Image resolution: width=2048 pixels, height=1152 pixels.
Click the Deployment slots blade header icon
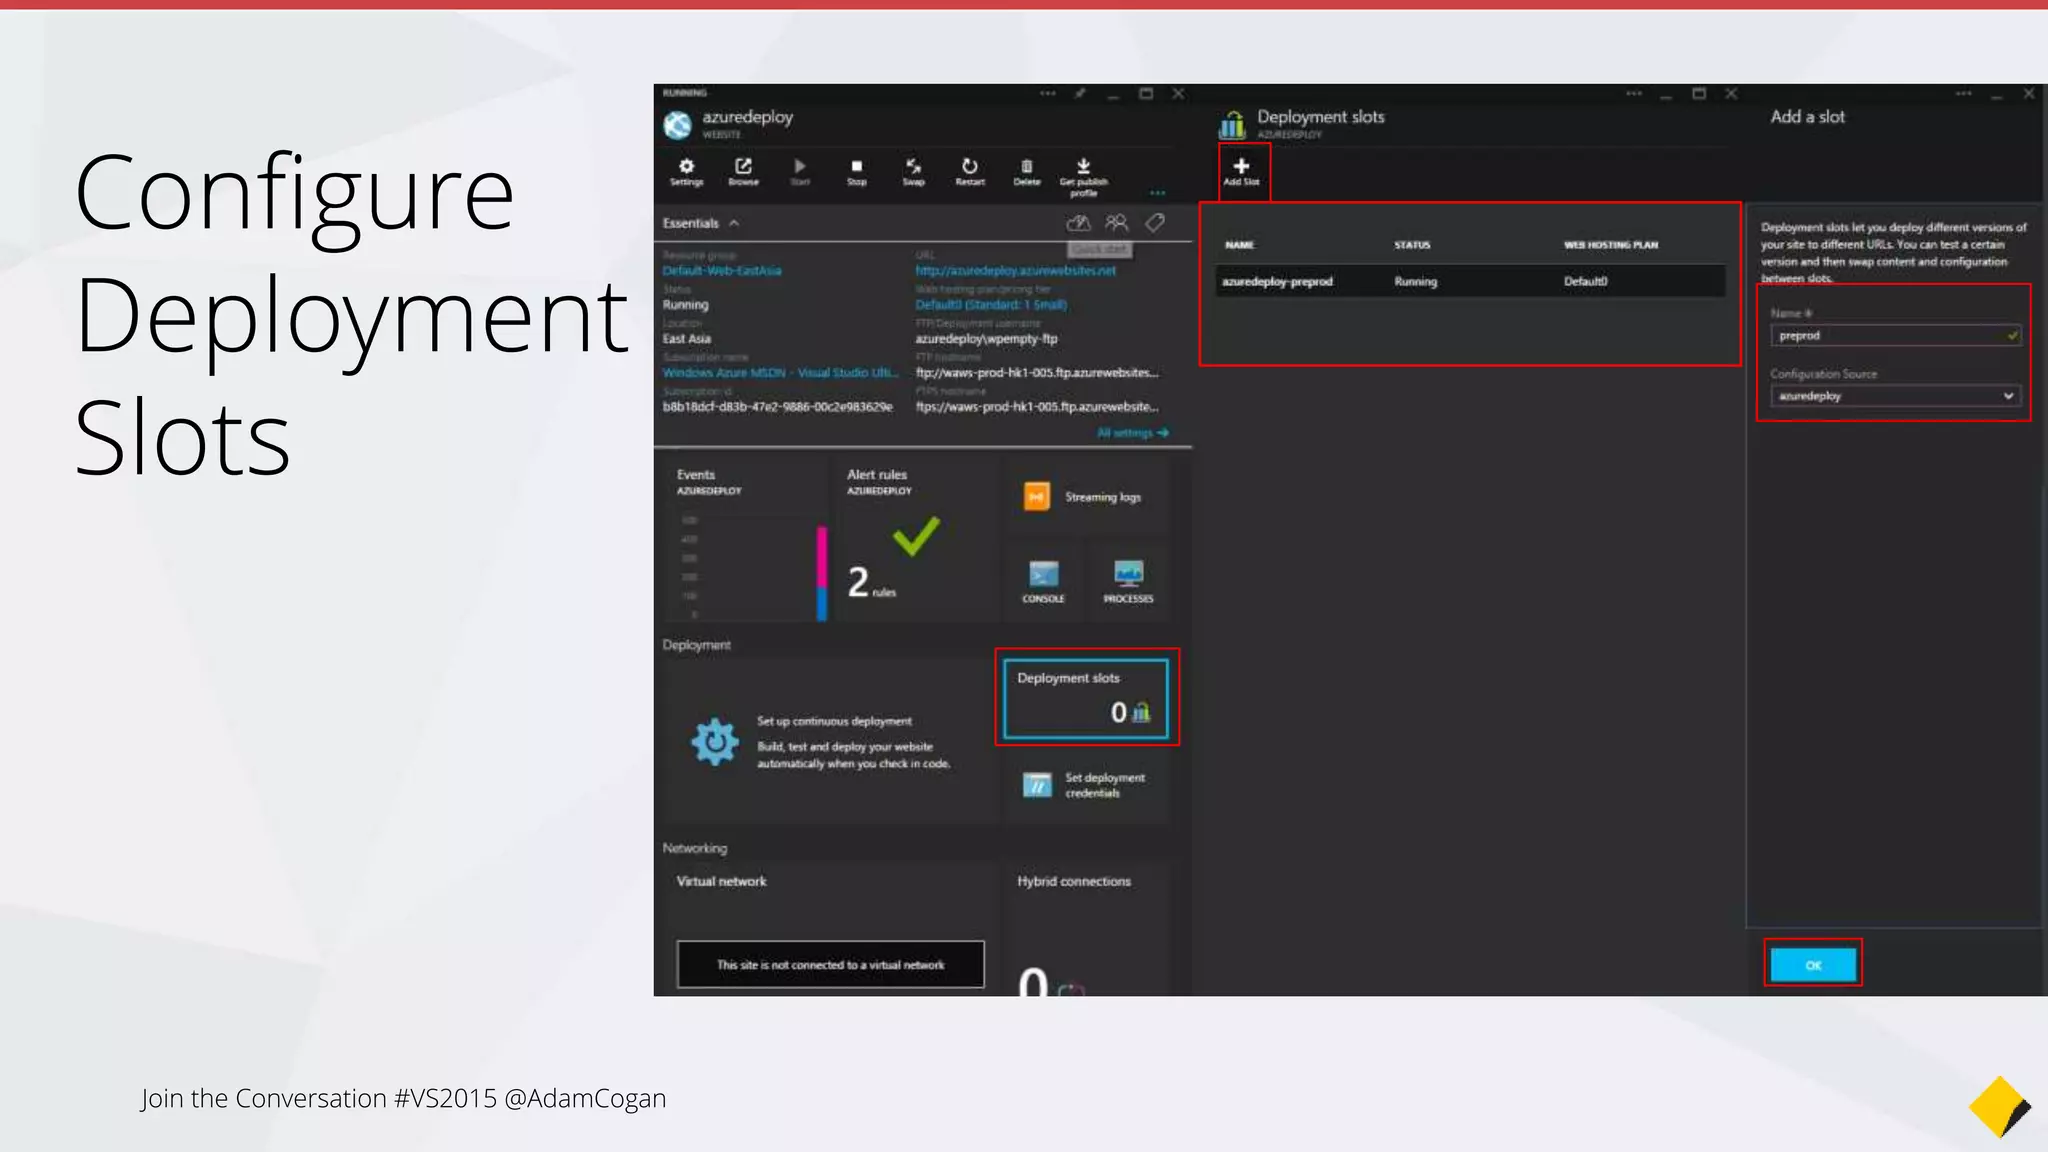(1232, 124)
